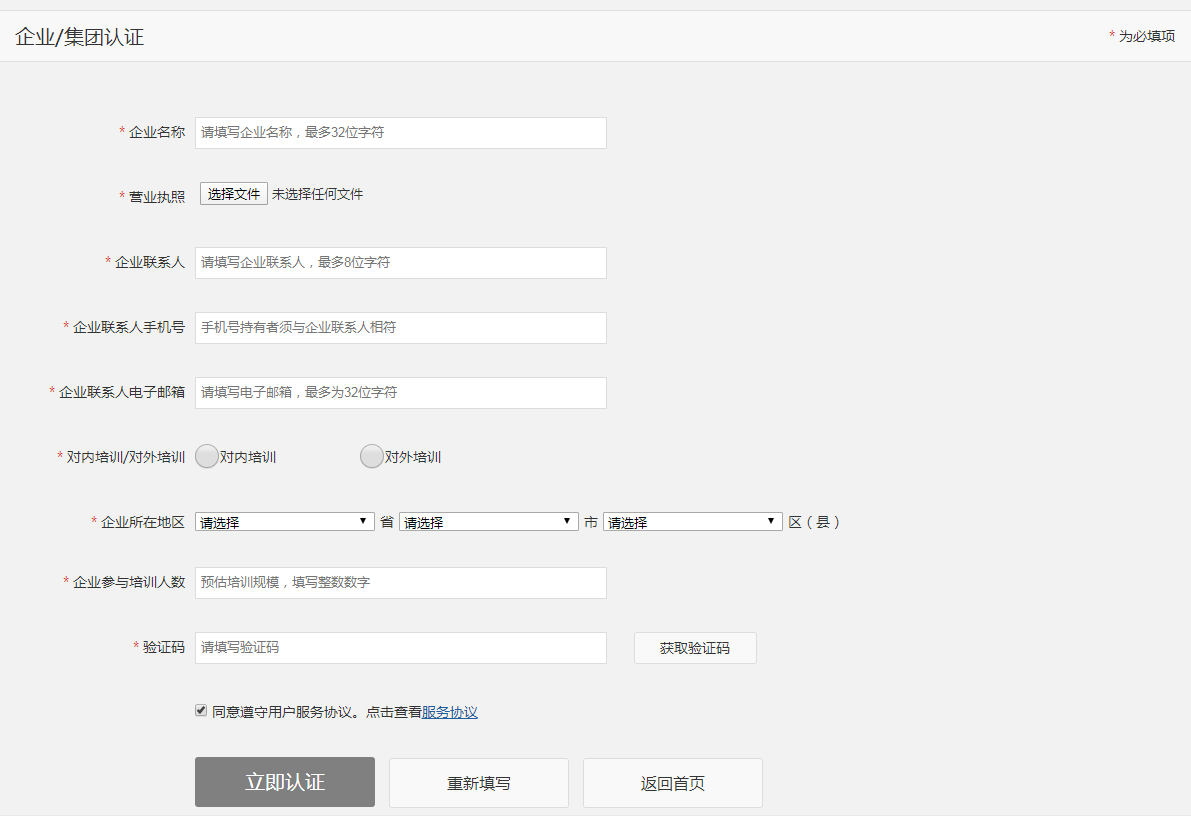1191x816 pixels.
Task: Open the district 区（县） dropdown
Action: (x=693, y=522)
